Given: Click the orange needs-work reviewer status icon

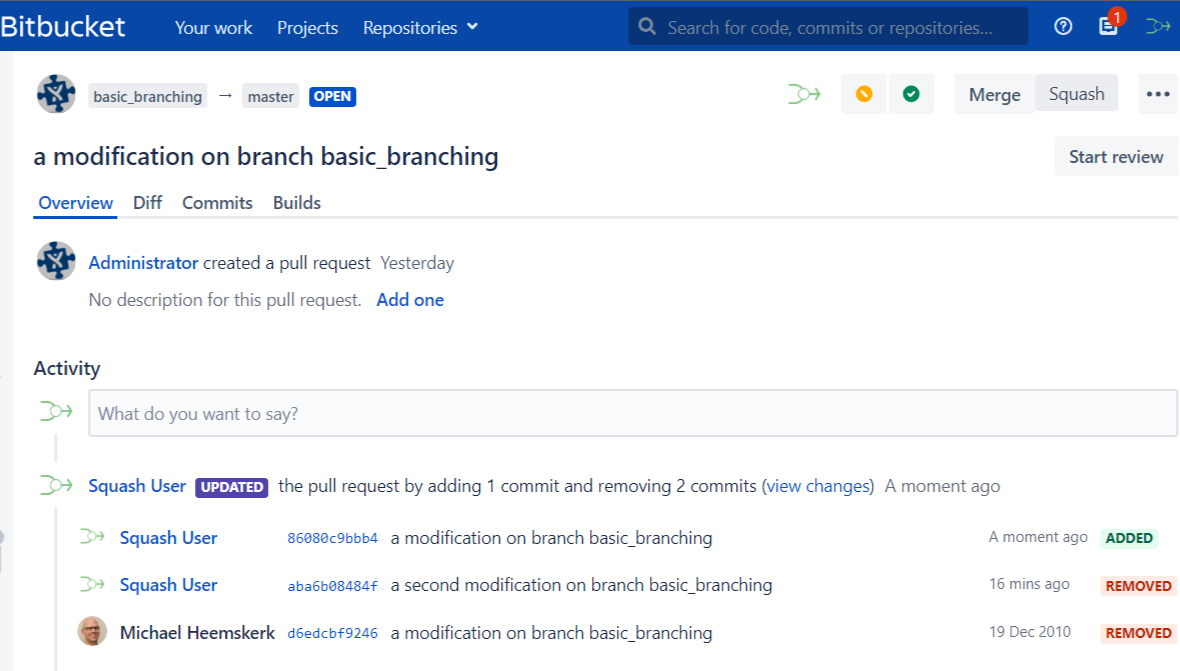Looking at the screenshot, I should pos(864,94).
